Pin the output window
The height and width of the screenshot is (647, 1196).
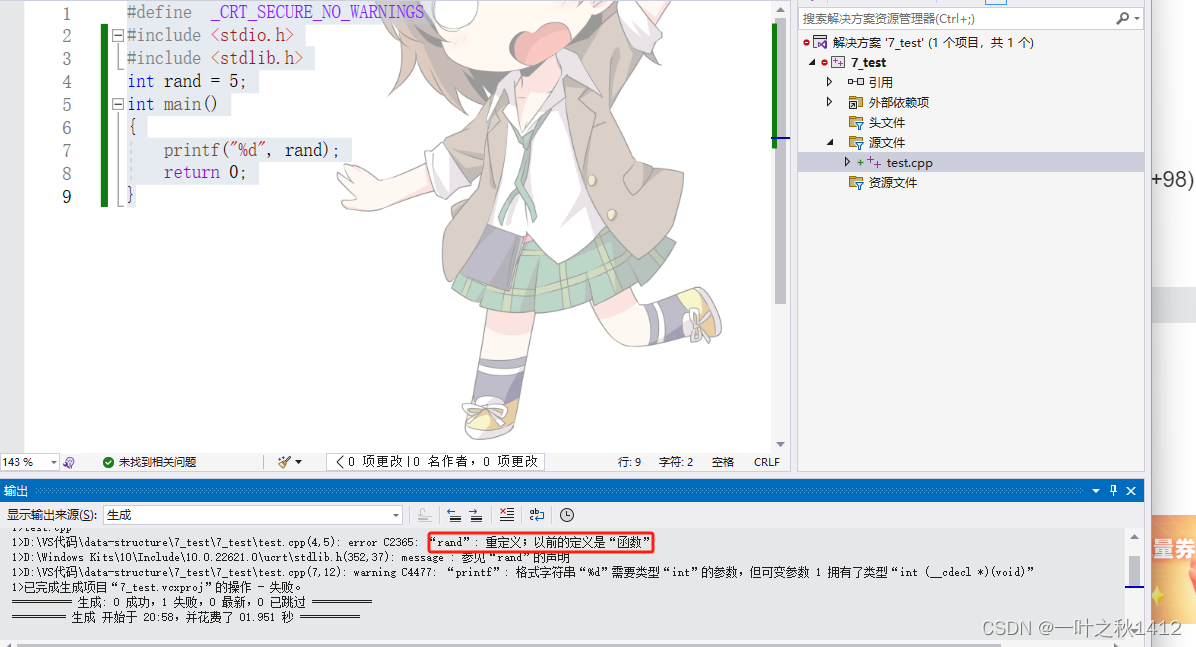click(x=1112, y=490)
